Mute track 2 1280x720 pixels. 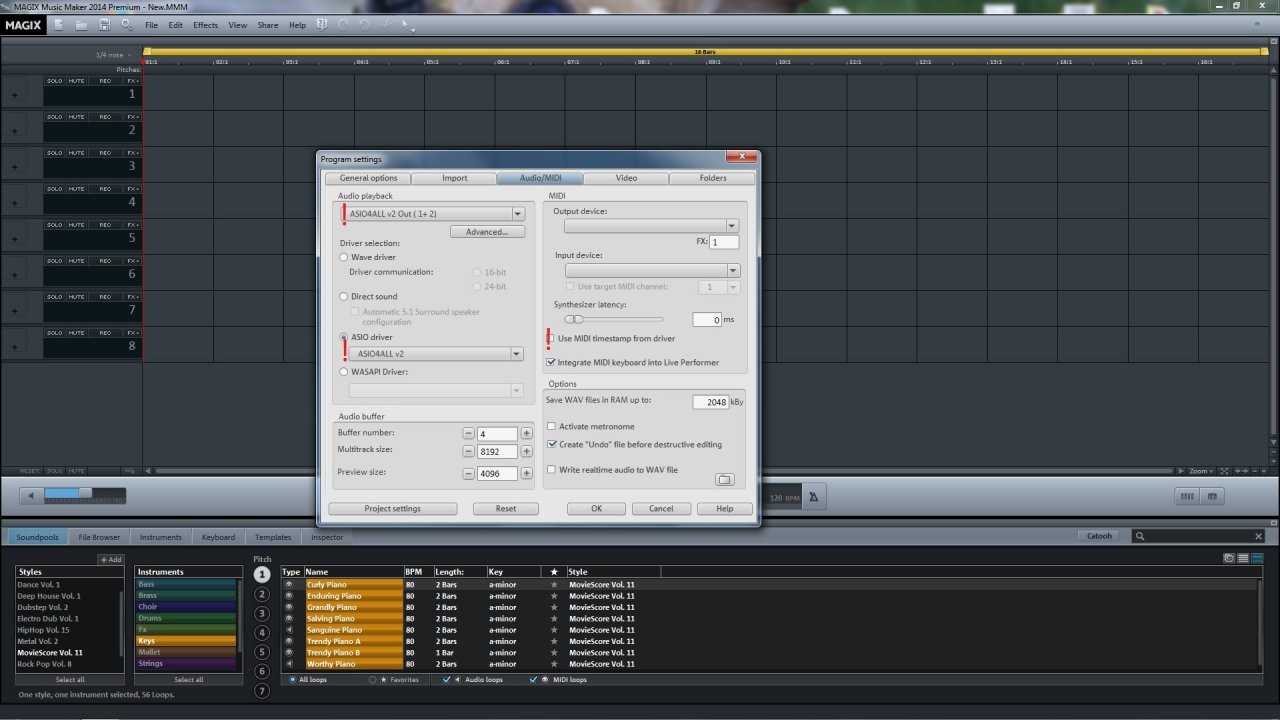click(76, 117)
